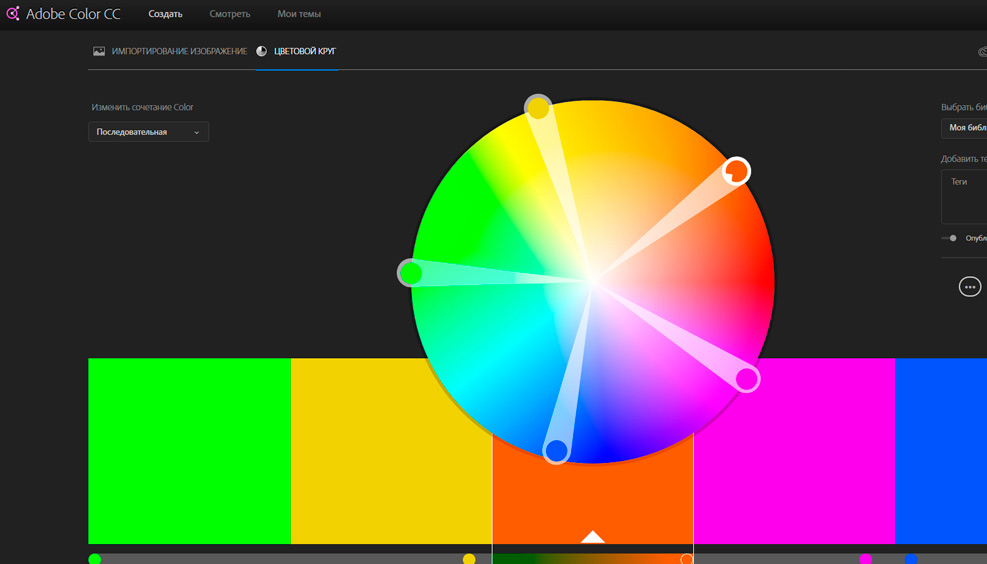Select the green handle on color wheel
987x564 pixels.
tap(410, 272)
